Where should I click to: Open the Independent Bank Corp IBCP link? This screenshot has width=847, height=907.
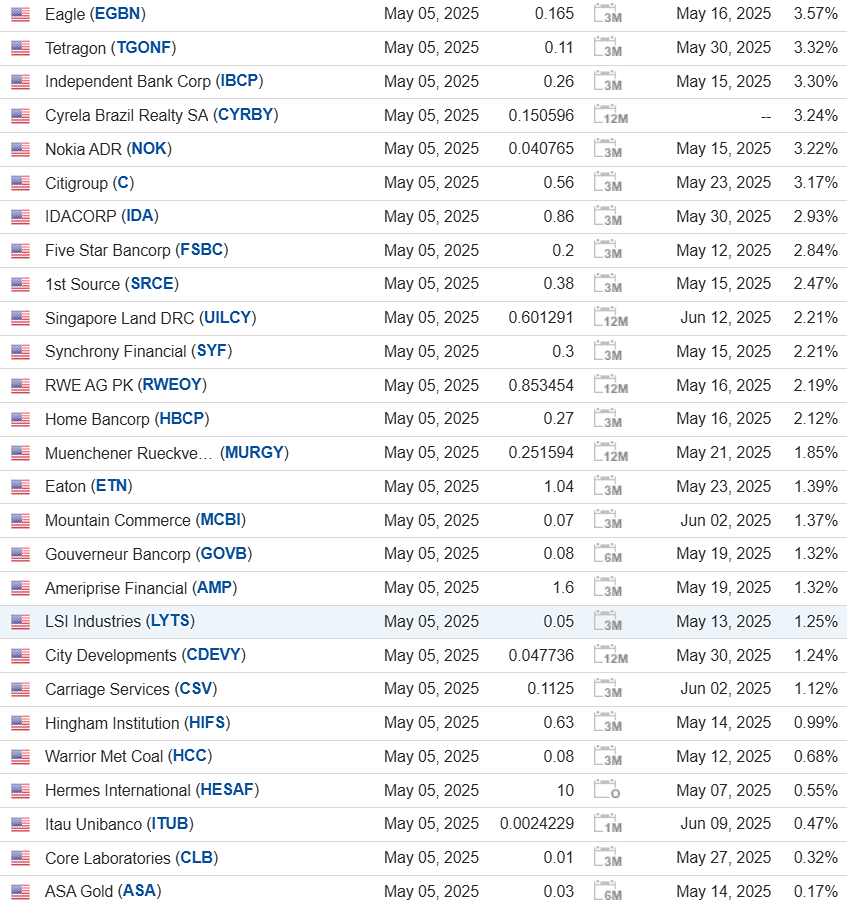(240, 81)
